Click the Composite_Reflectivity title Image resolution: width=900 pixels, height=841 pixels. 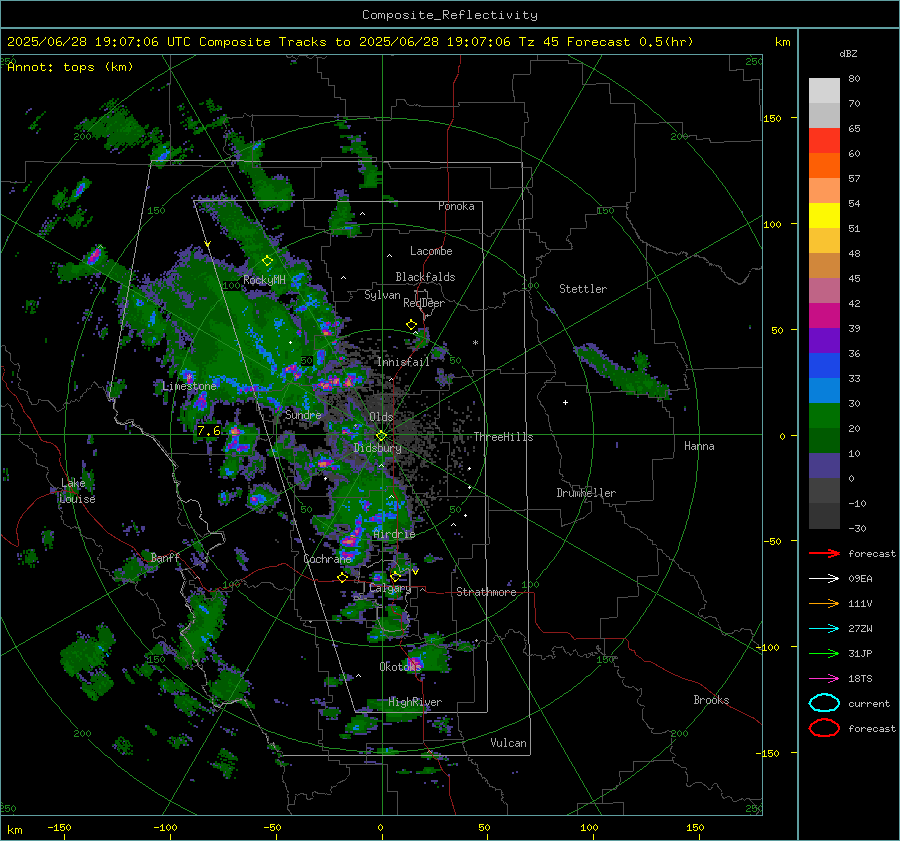pos(449,15)
